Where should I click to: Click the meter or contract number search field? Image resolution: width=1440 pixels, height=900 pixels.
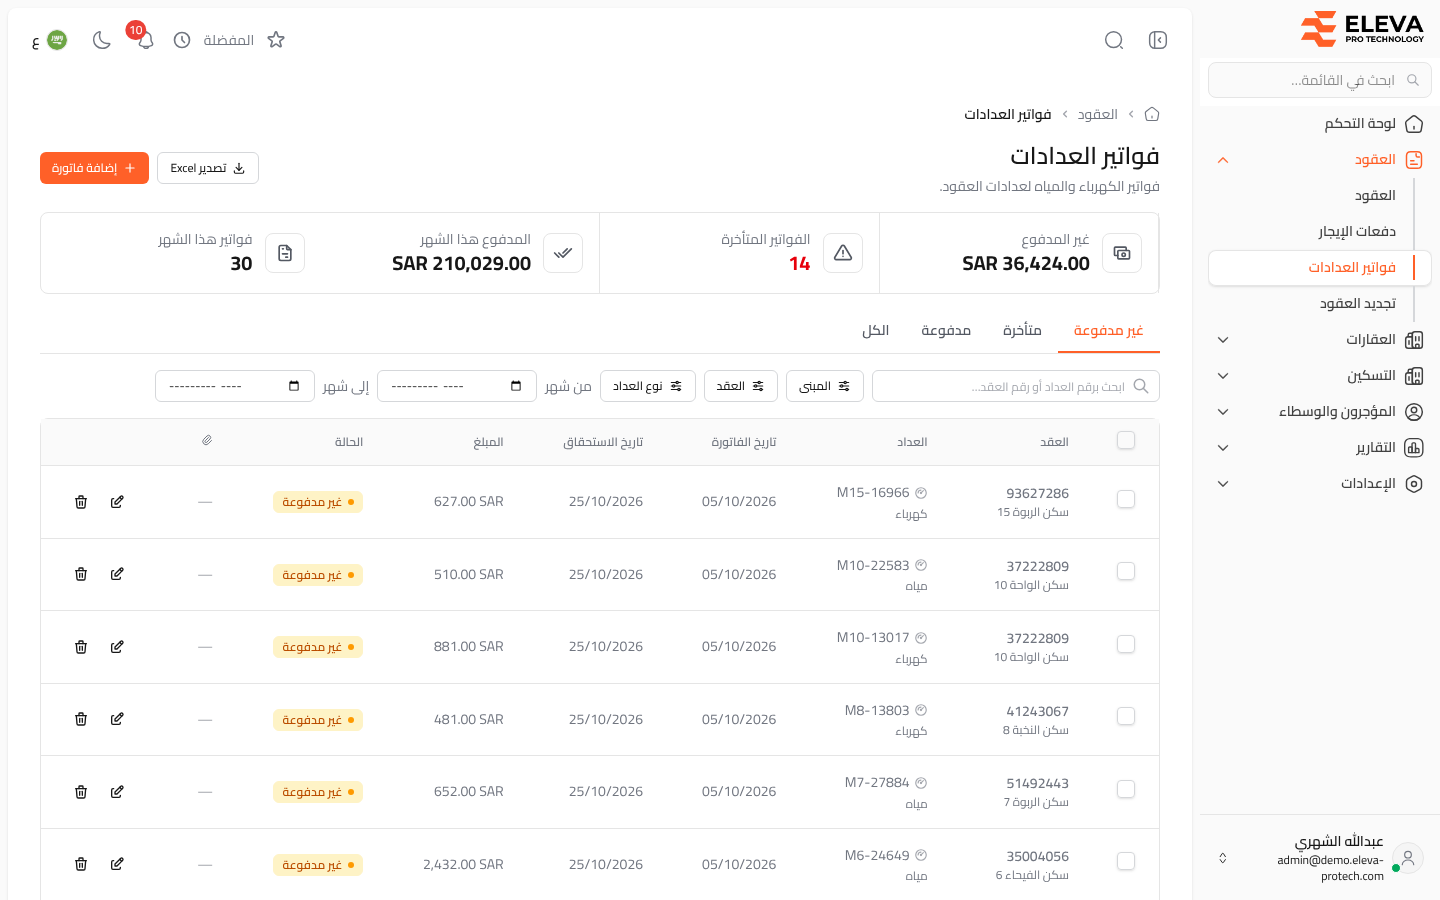pos(1016,386)
